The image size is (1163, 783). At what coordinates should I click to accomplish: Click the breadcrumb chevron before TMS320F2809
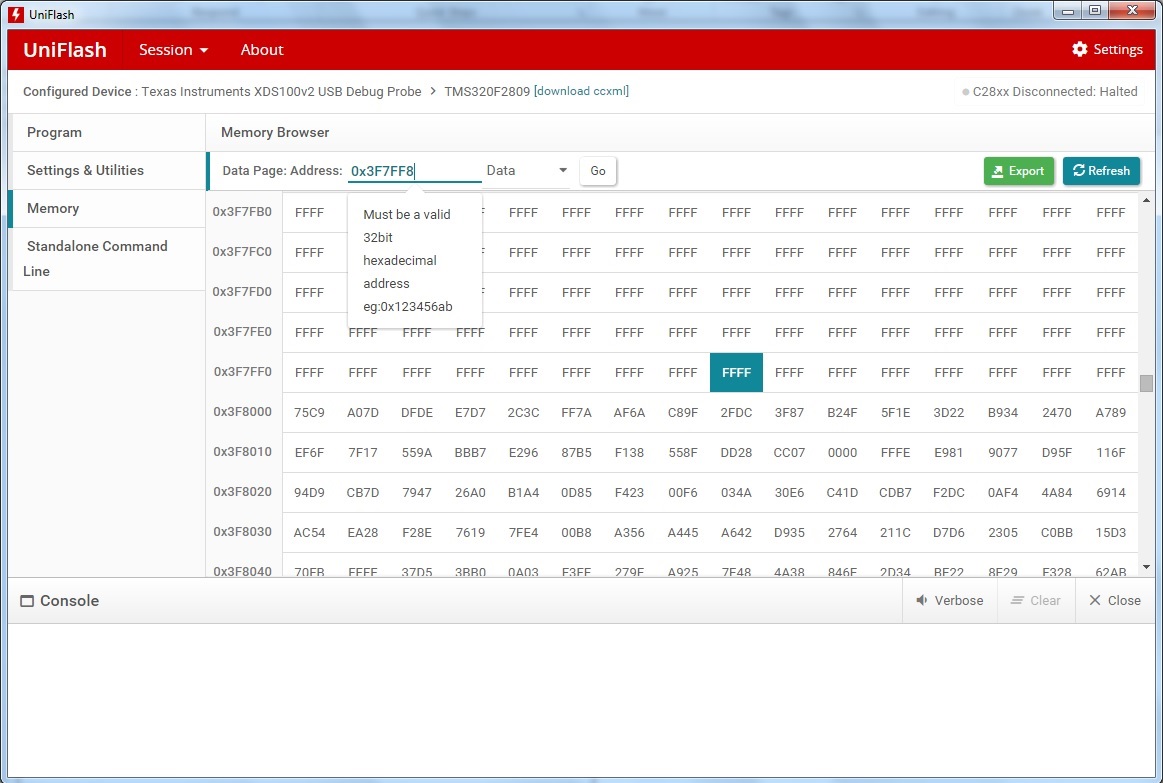tap(433, 91)
